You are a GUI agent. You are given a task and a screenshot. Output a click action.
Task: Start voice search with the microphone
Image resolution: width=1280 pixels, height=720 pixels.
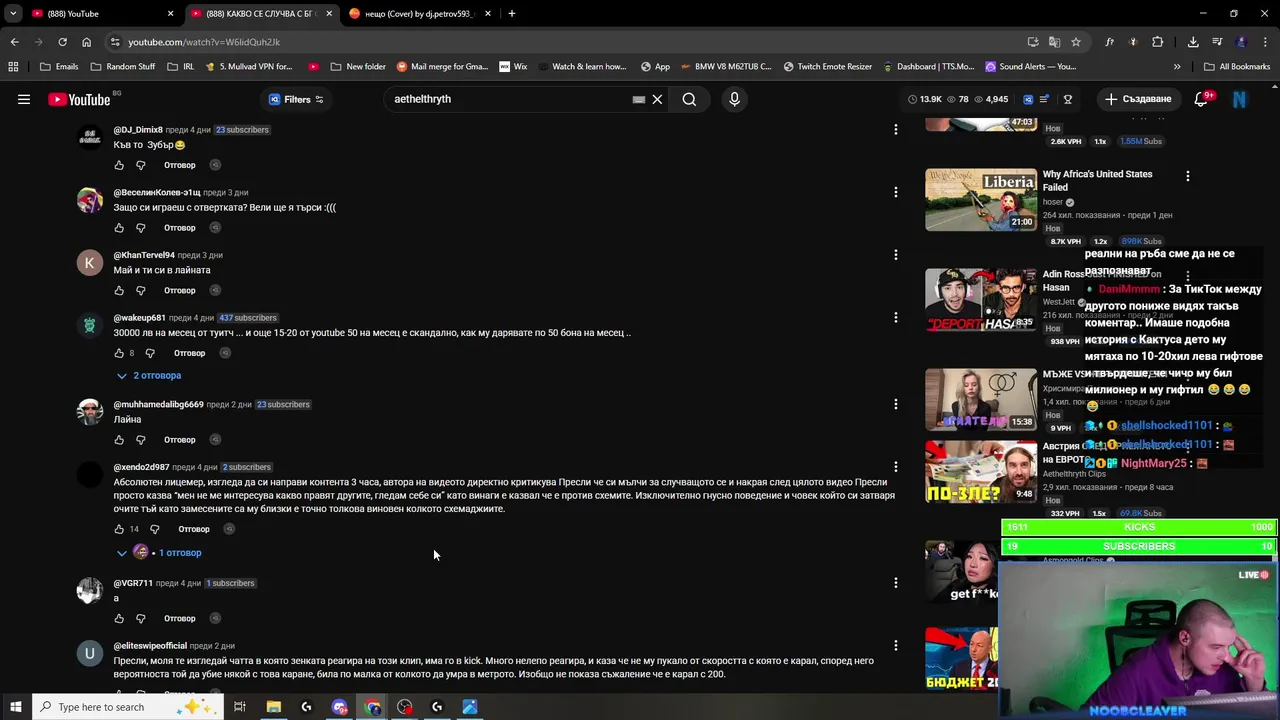tap(734, 99)
